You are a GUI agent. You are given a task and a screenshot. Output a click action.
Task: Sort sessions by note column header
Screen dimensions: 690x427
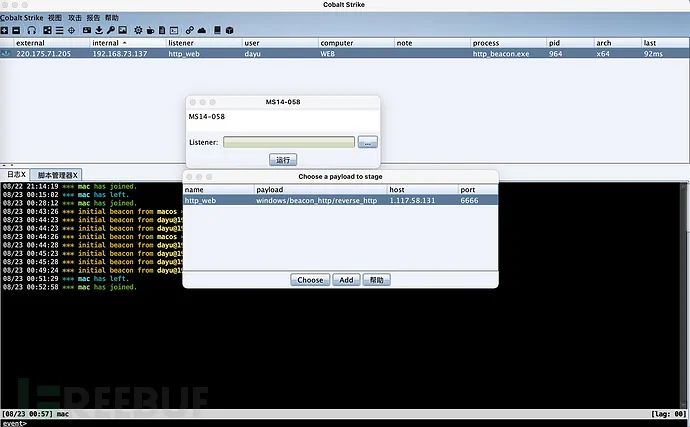tap(432, 43)
